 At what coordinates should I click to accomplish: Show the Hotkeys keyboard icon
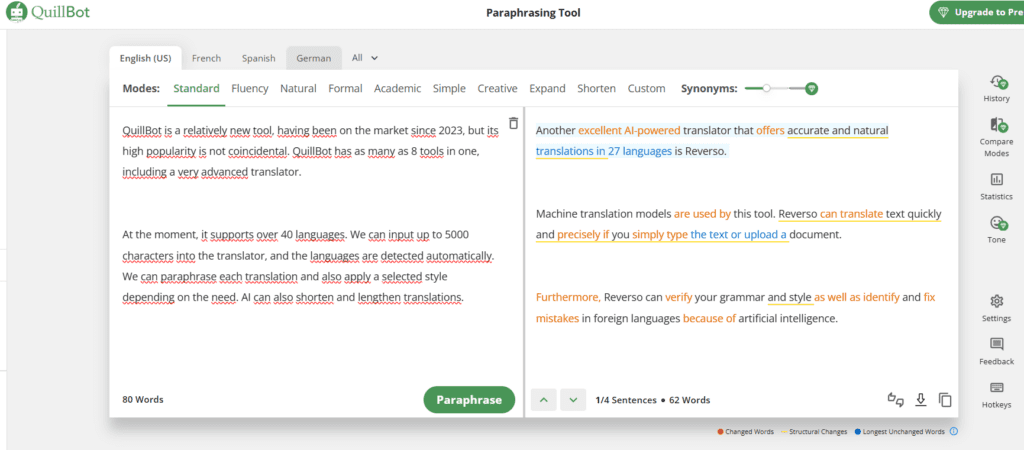pyautogui.click(x=996, y=390)
